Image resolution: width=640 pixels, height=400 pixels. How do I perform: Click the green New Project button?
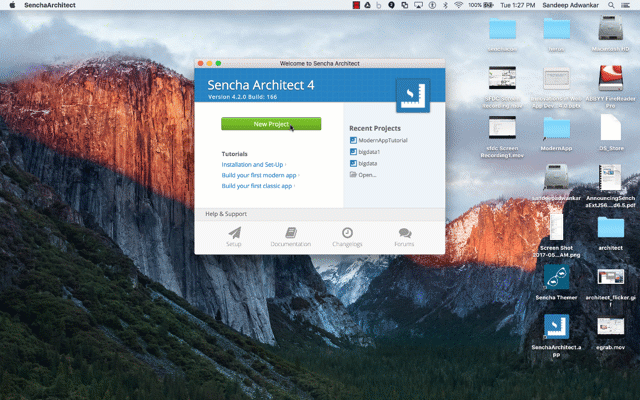271,124
